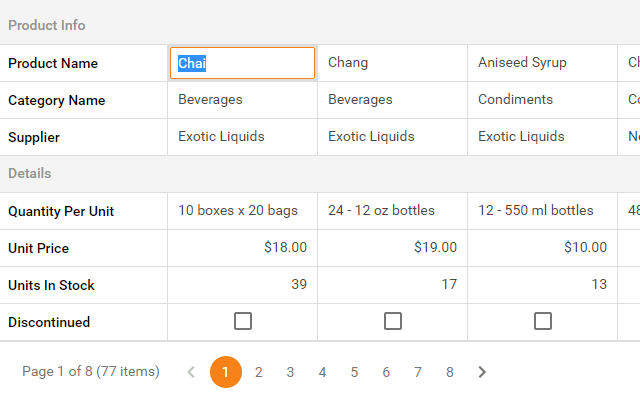Go to page 7
Image resolution: width=640 pixels, height=400 pixels.
(x=418, y=372)
